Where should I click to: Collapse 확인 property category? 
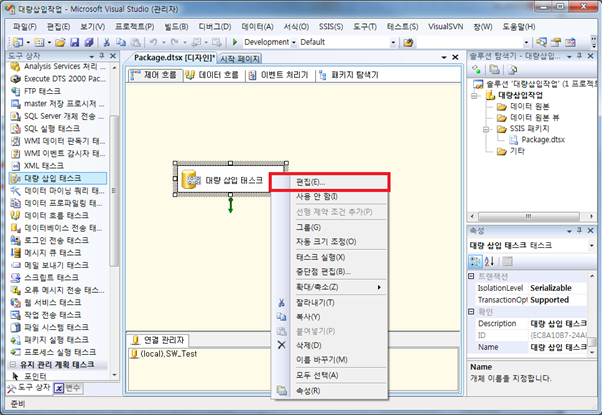471,311
